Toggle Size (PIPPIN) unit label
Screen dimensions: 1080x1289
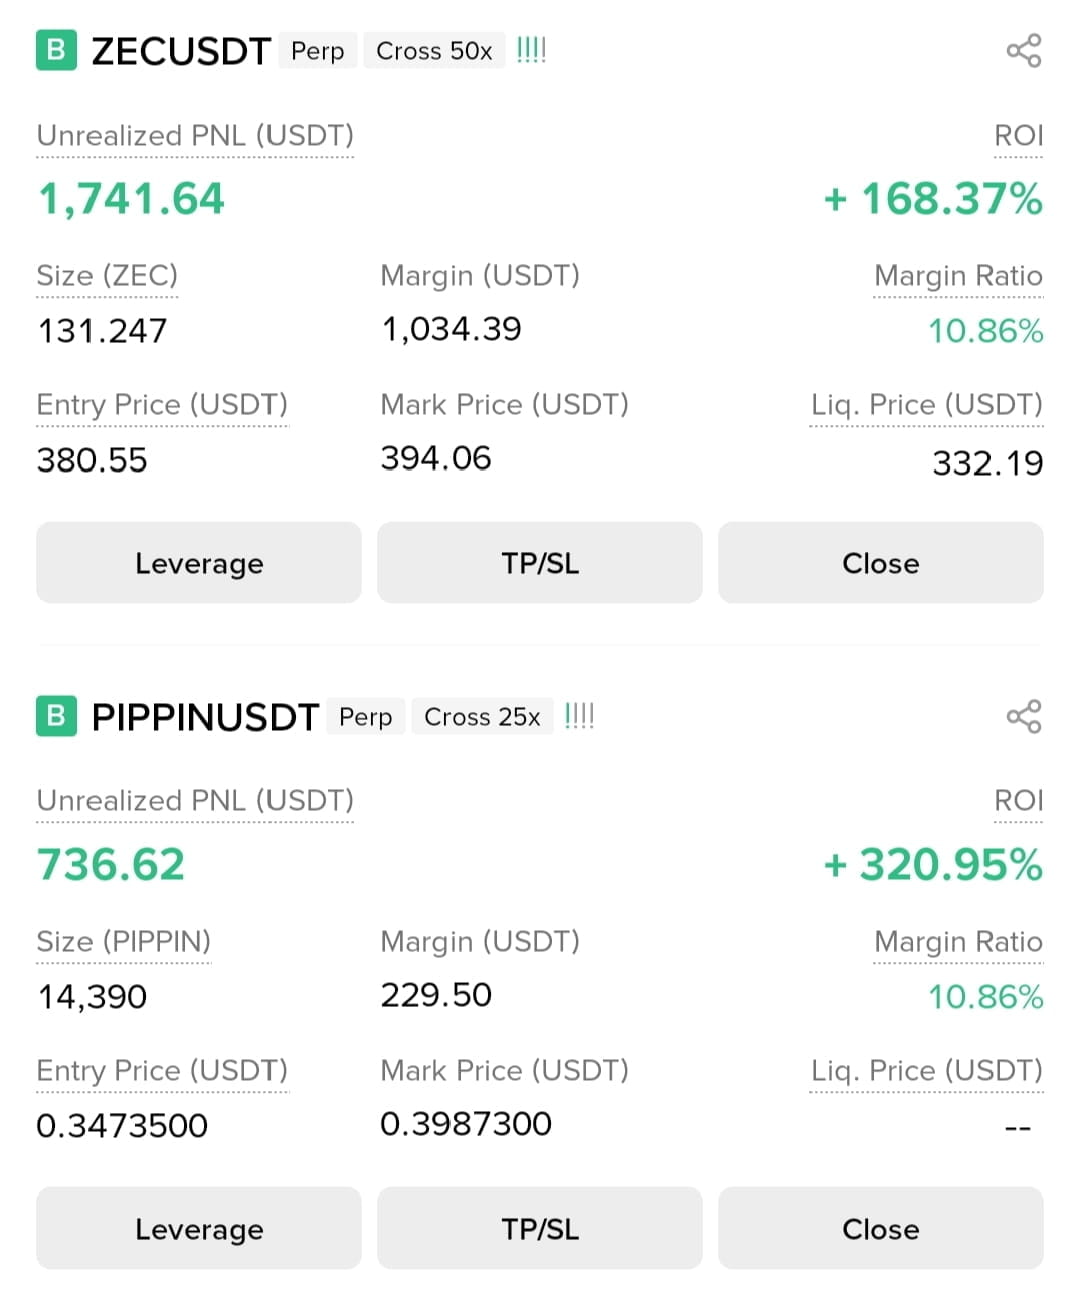(x=124, y=942)
